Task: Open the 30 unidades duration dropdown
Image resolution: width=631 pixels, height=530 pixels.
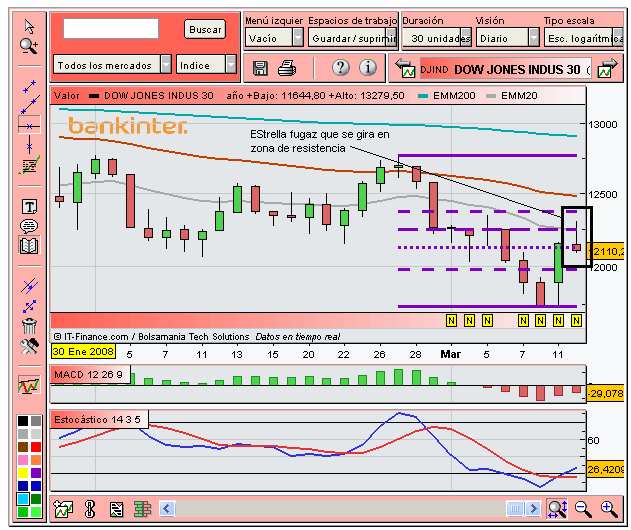Action: click(x=437, y=38)
